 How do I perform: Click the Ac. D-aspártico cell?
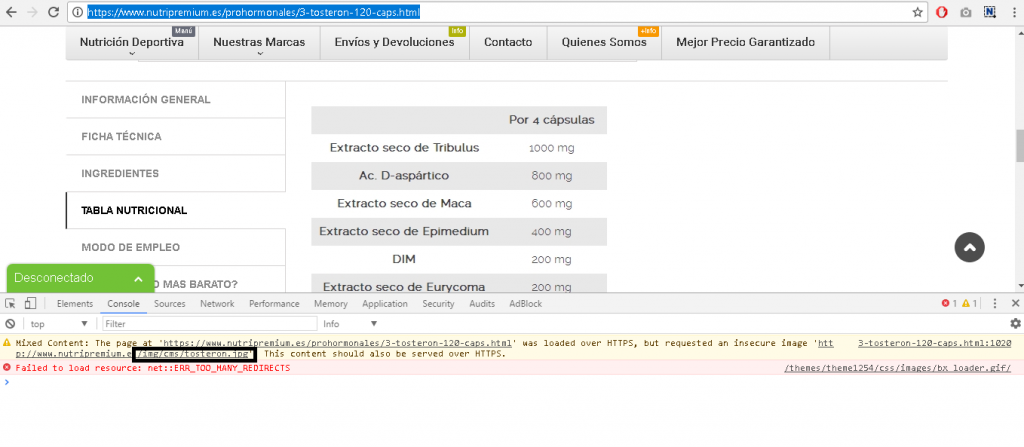pos(404,176)
